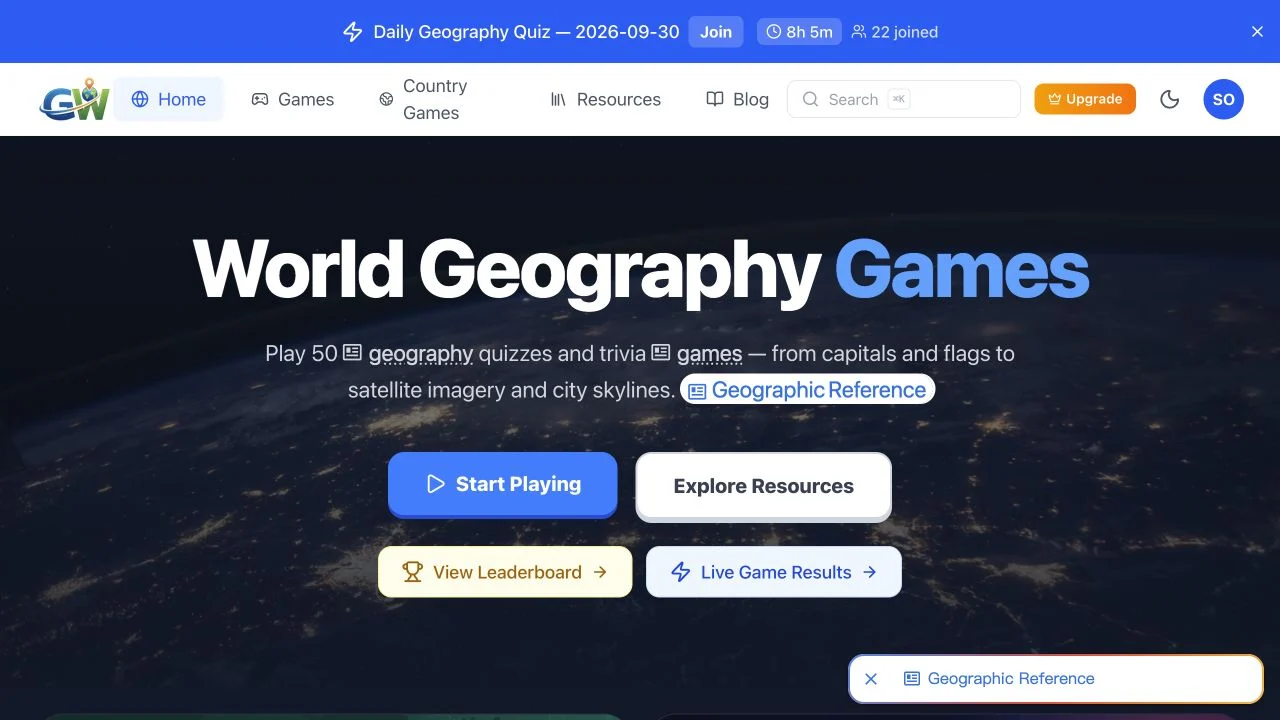1280x720 pixels.
Task: Click the ⌘K shortcut badge
Action: [x=899, y=99]
